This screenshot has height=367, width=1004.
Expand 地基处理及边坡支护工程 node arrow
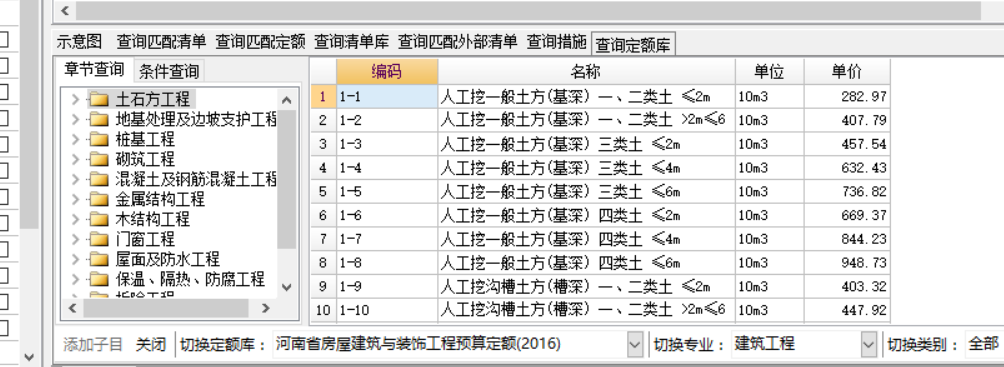[76, 119]
